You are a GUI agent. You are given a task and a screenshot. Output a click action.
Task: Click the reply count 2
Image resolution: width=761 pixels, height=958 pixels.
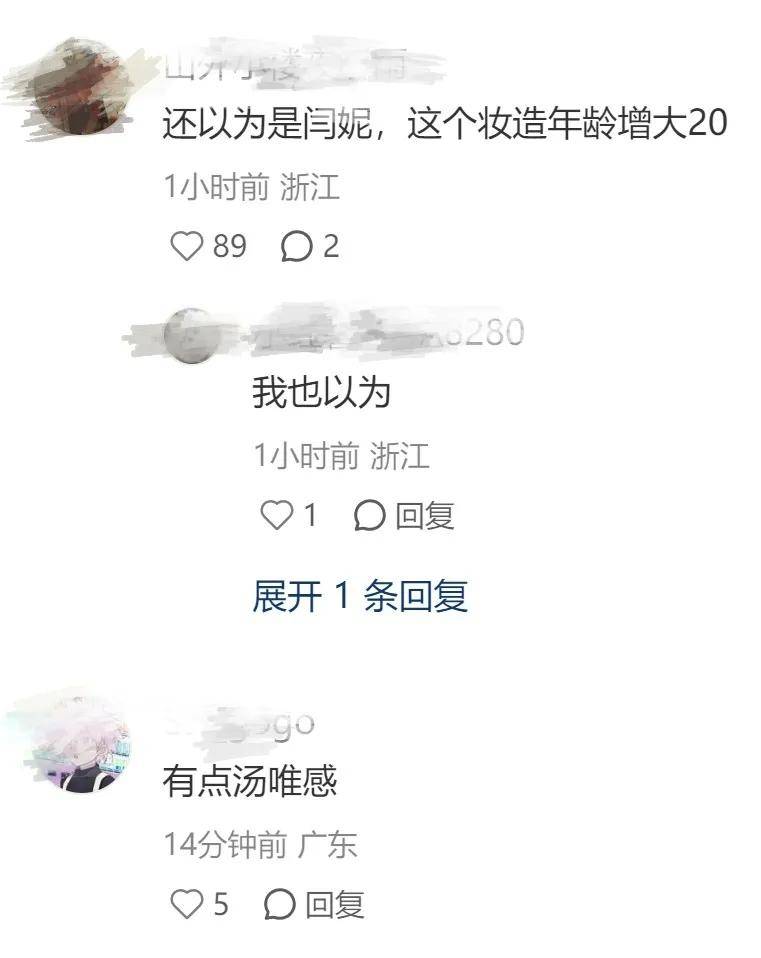pyautogui.click(x=330, y=246)
